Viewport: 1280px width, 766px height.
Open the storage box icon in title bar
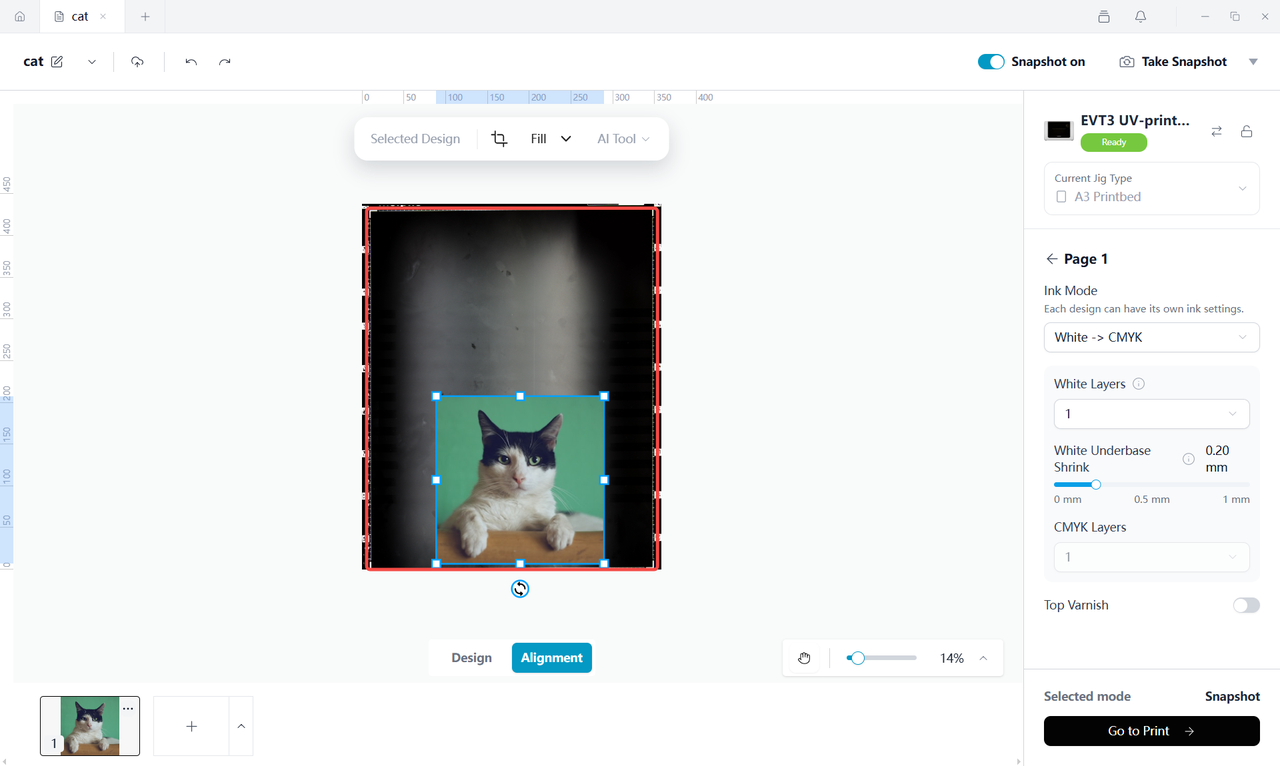[x=1104, y=17]
